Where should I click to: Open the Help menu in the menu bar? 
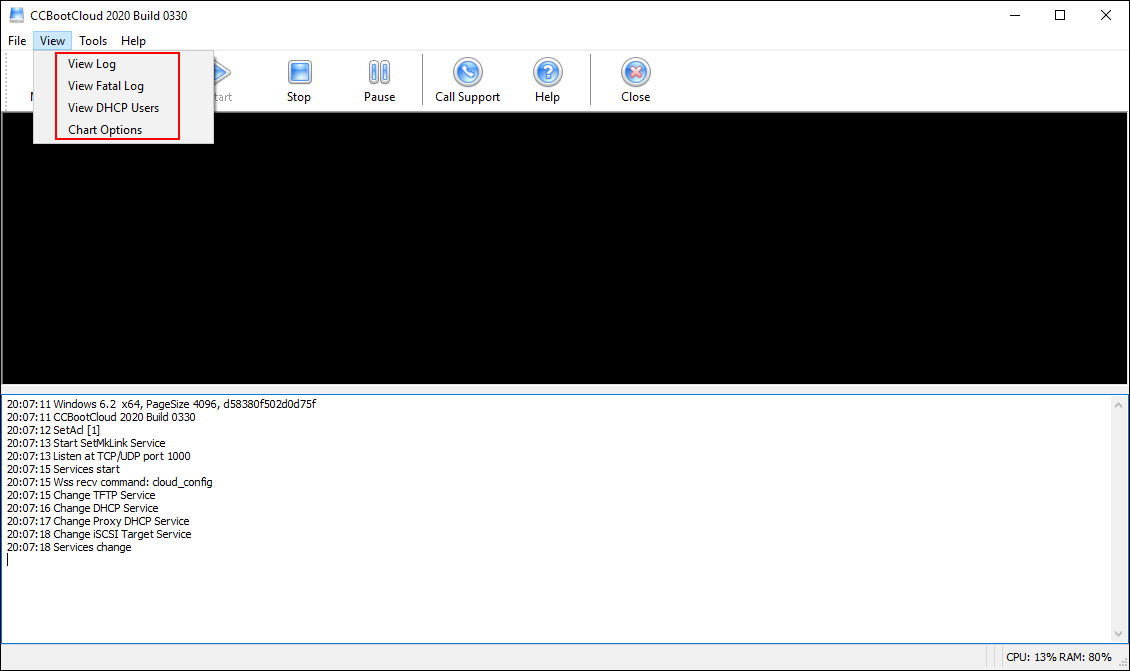(x=133, y=40)
